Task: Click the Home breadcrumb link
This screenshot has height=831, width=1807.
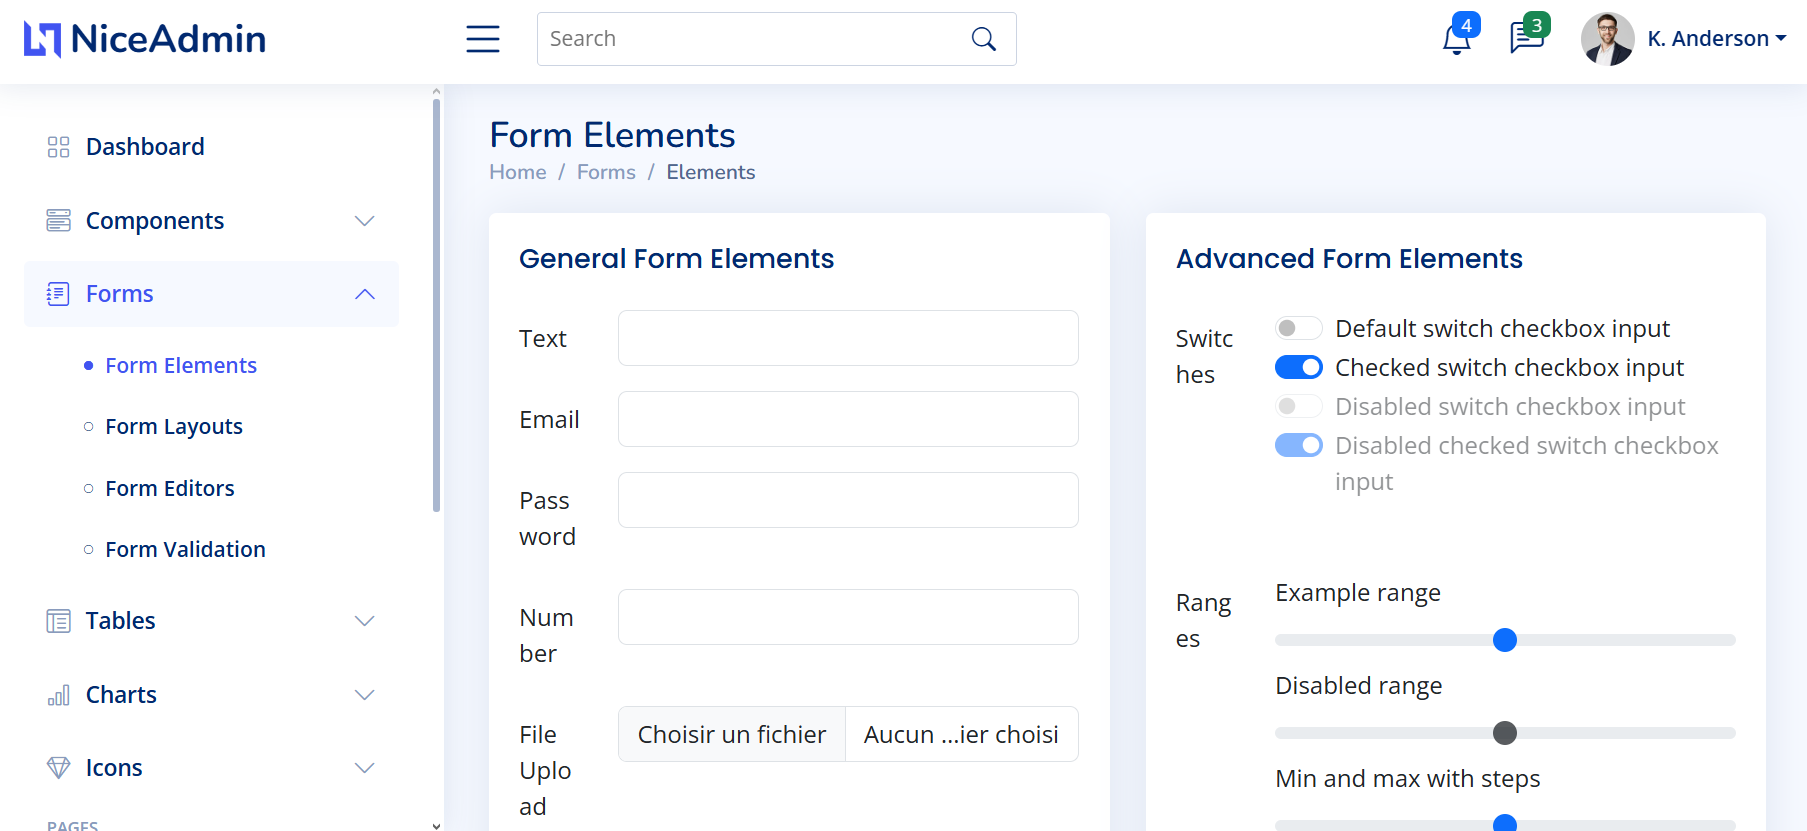Action: pyautogui.click(x=517, y=171)
